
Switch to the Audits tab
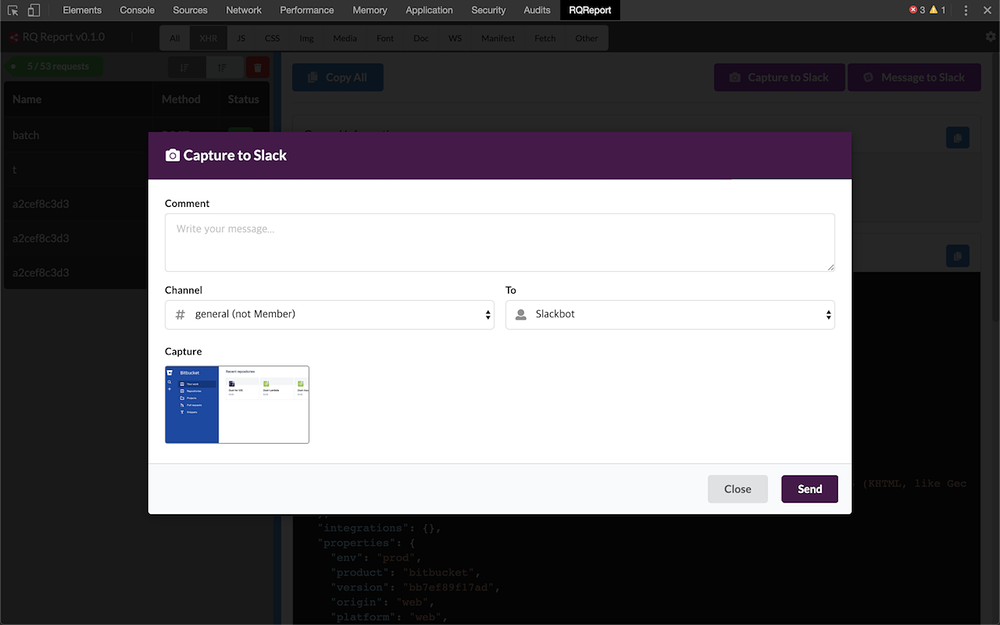(x=537, y=10)
